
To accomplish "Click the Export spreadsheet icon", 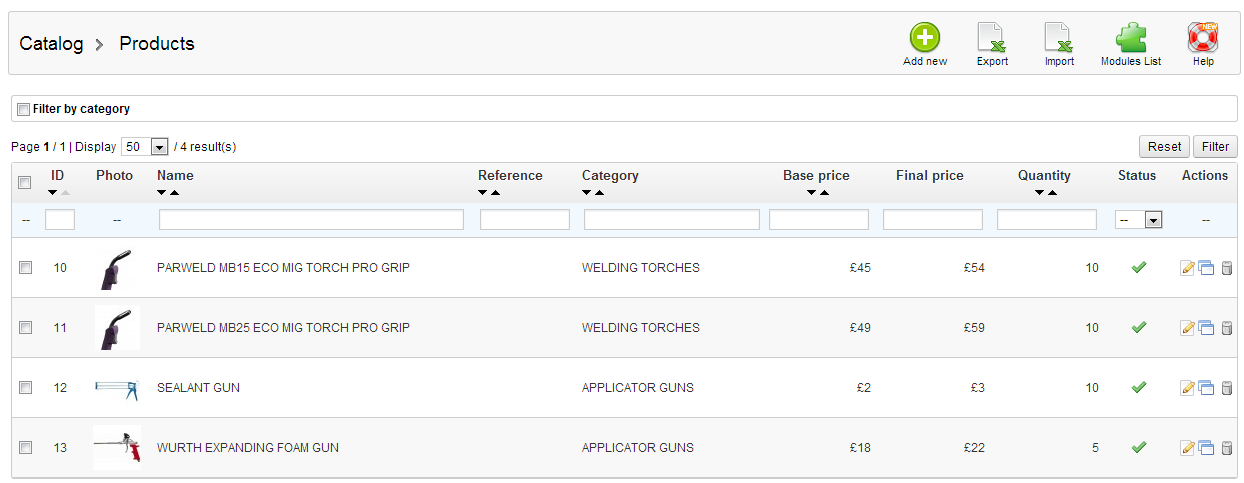I will (x=991, y=38).
